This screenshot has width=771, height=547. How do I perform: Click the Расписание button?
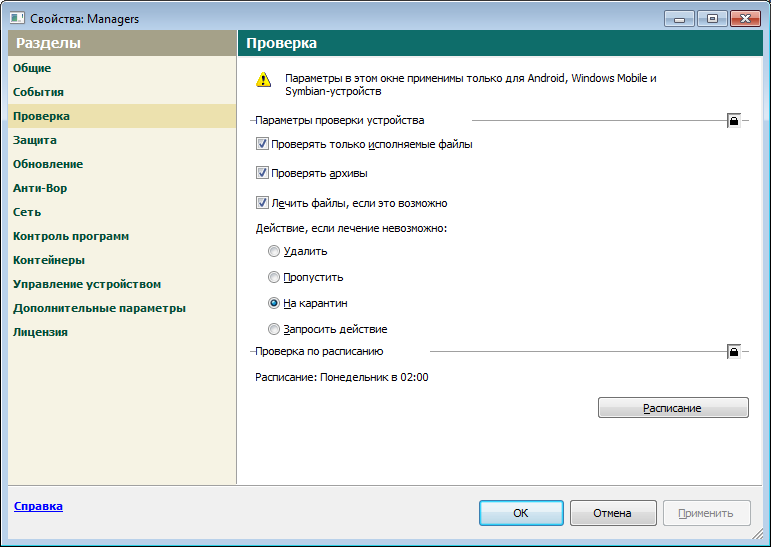pyautogui.click(x=673, y=408)
